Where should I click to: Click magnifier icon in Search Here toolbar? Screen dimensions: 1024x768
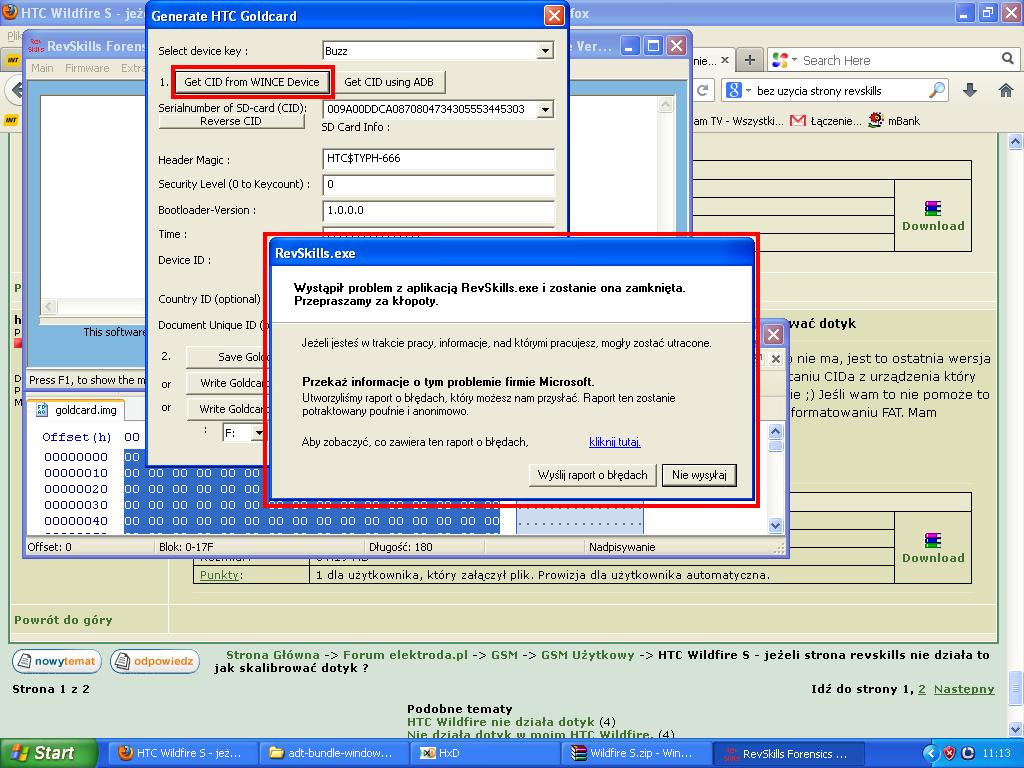tap(1008, 59)
